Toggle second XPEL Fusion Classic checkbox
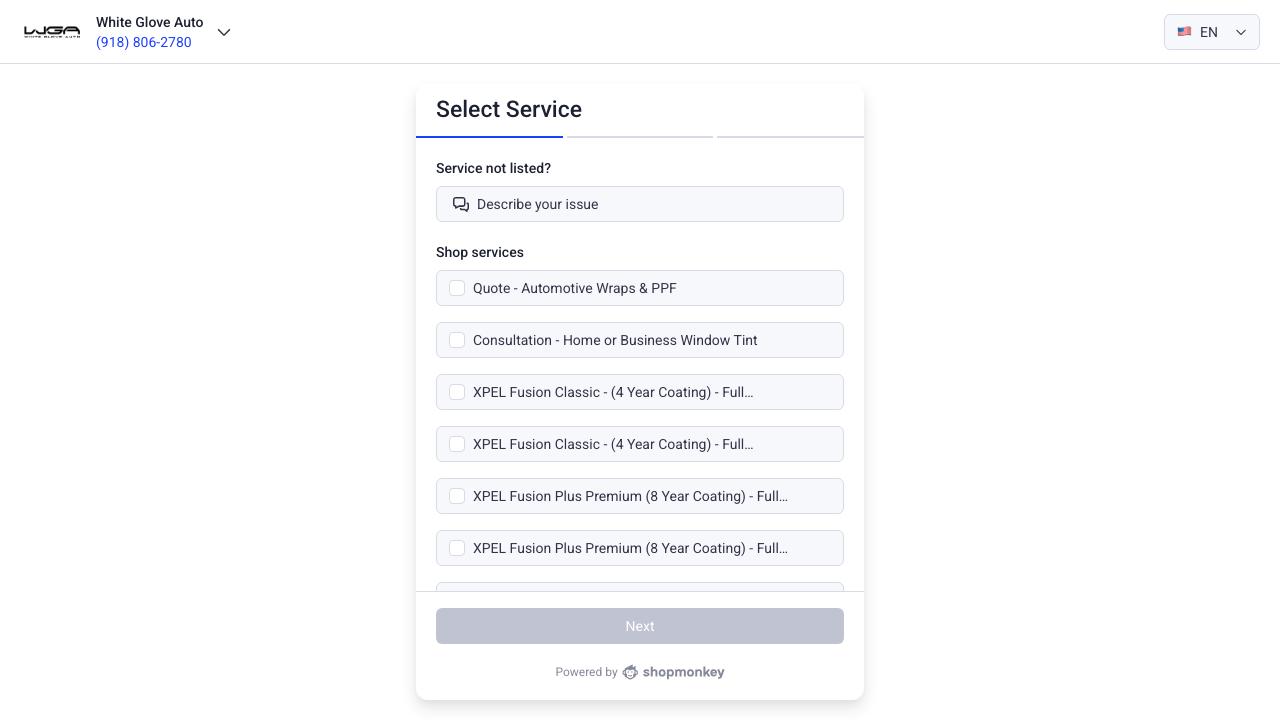The image size is (1280, 720). (x=457, y=444)
